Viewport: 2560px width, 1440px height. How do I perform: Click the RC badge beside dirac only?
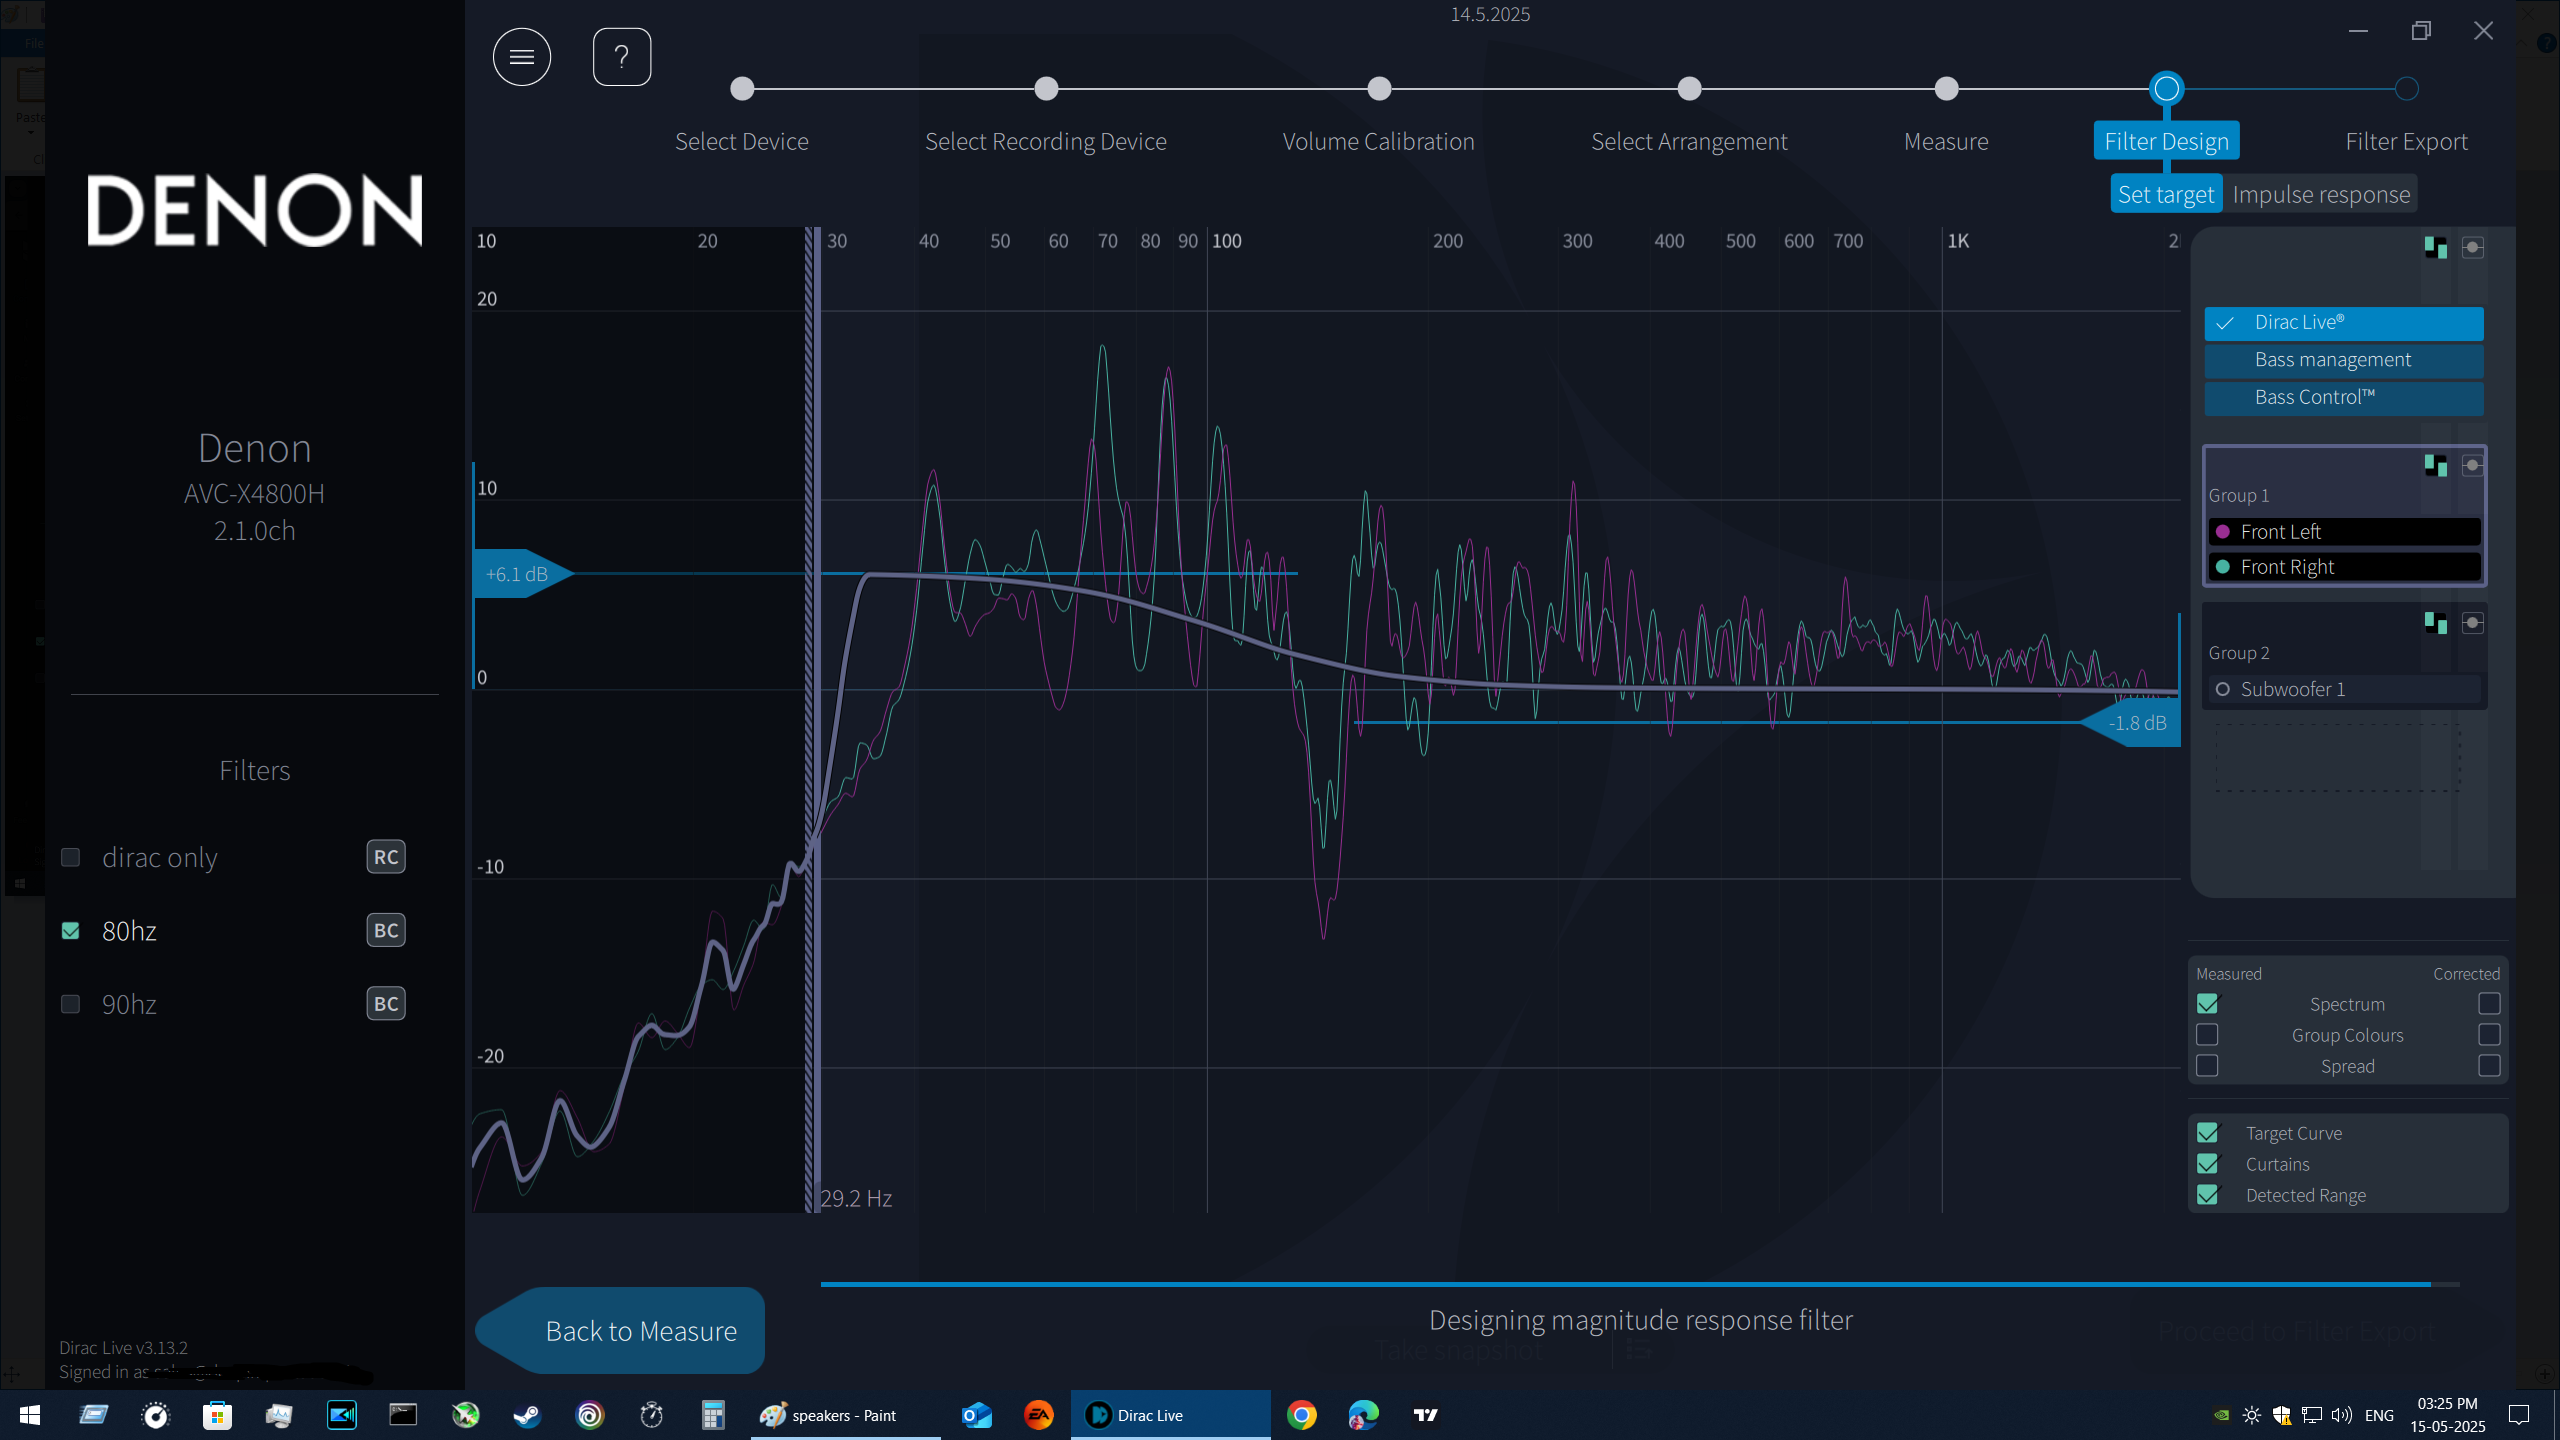pyautogui.click(x=386, y=857)
